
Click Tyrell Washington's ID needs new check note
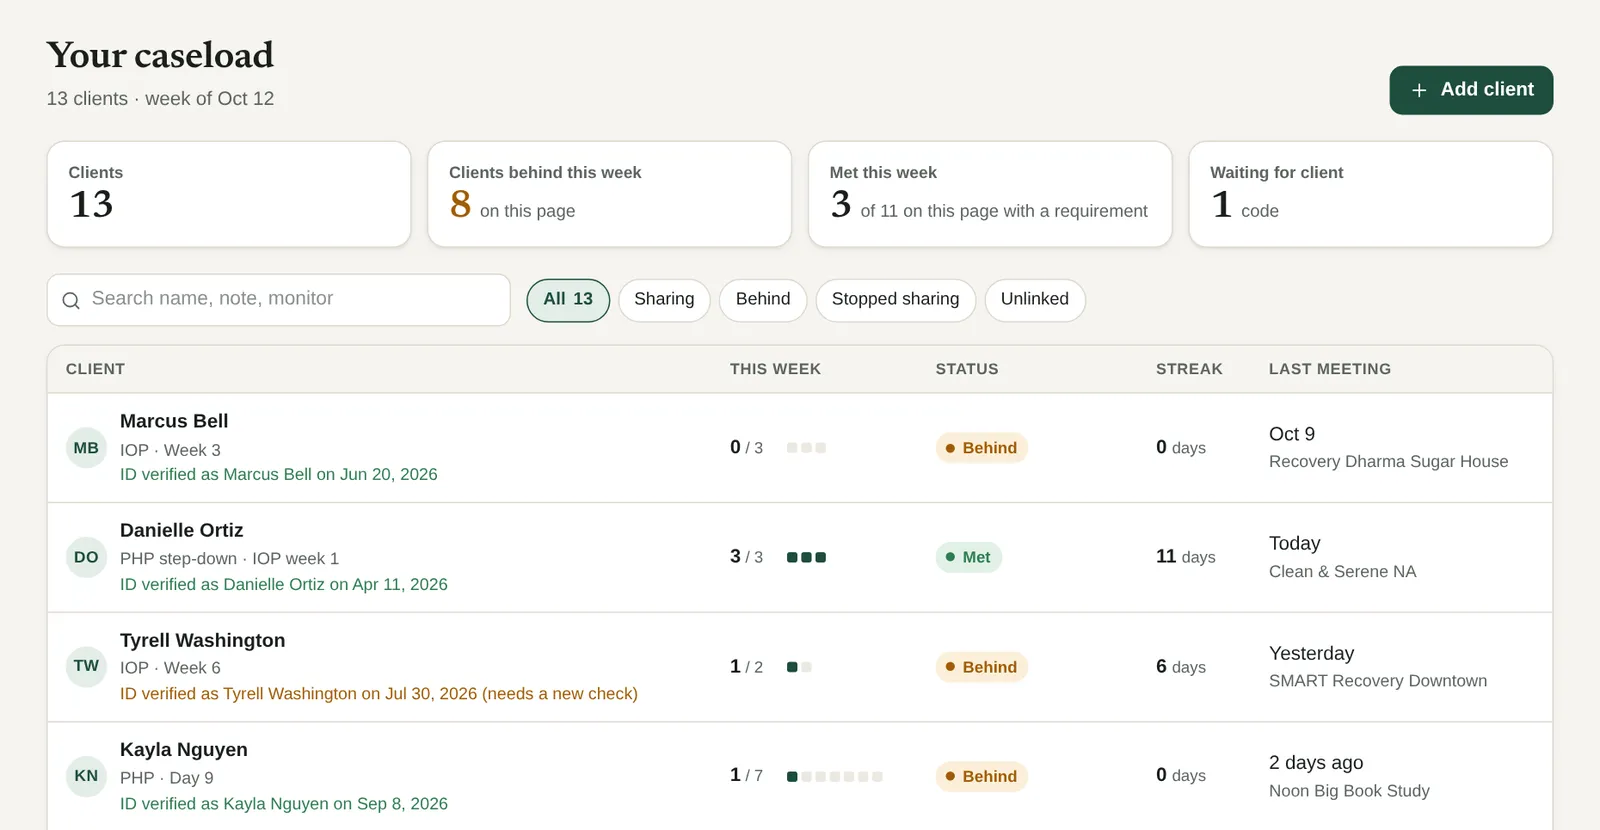(x=379, y=693)
